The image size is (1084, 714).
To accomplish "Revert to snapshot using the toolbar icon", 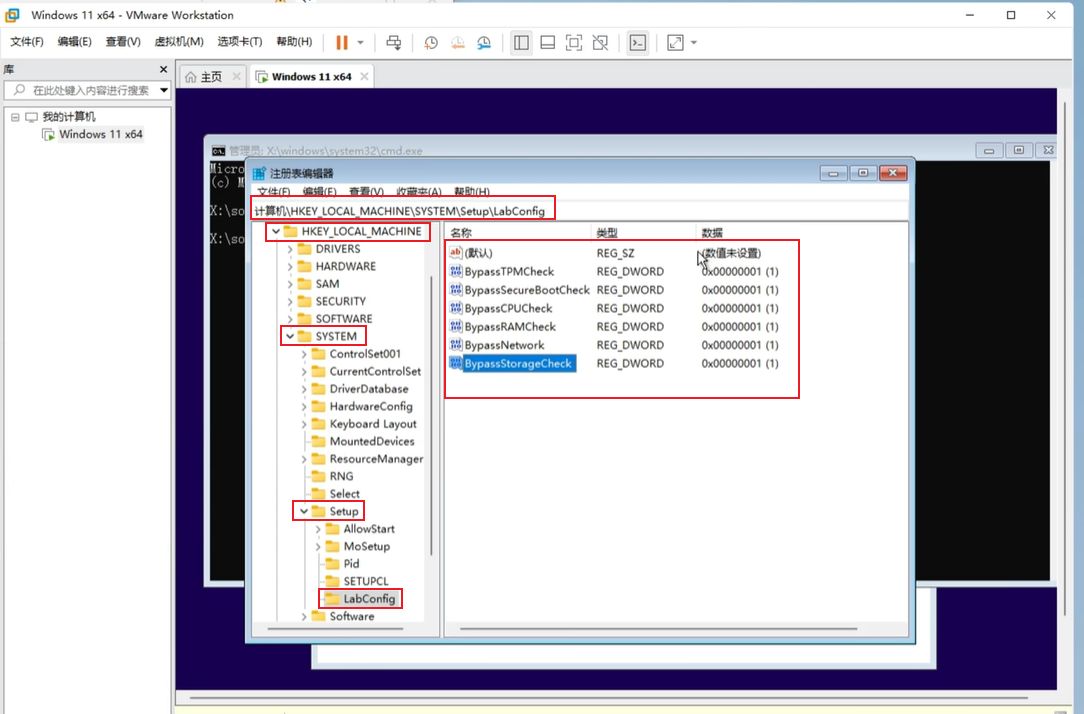I will pos(457,42).
